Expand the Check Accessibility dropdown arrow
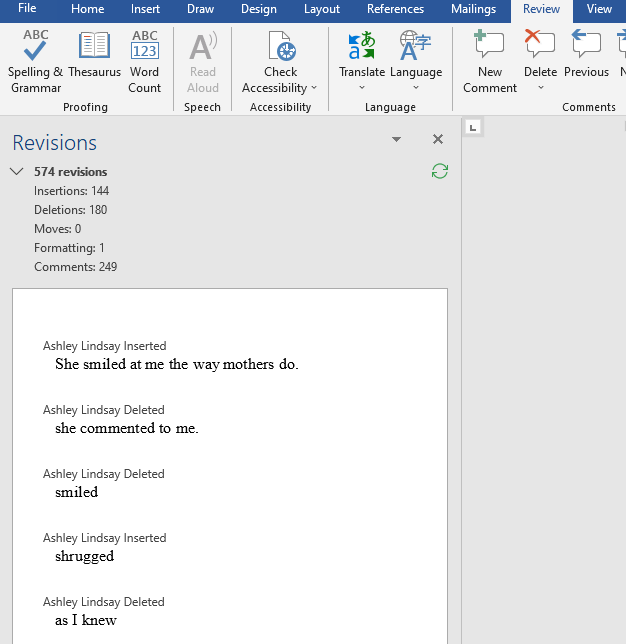Viewport: 626px width, 644px height. [314, 88]
